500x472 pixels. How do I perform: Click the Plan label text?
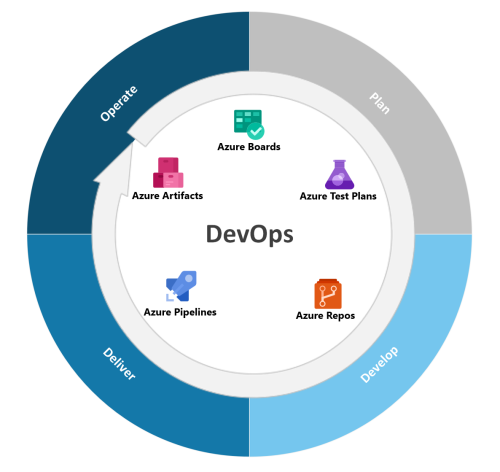380,104
